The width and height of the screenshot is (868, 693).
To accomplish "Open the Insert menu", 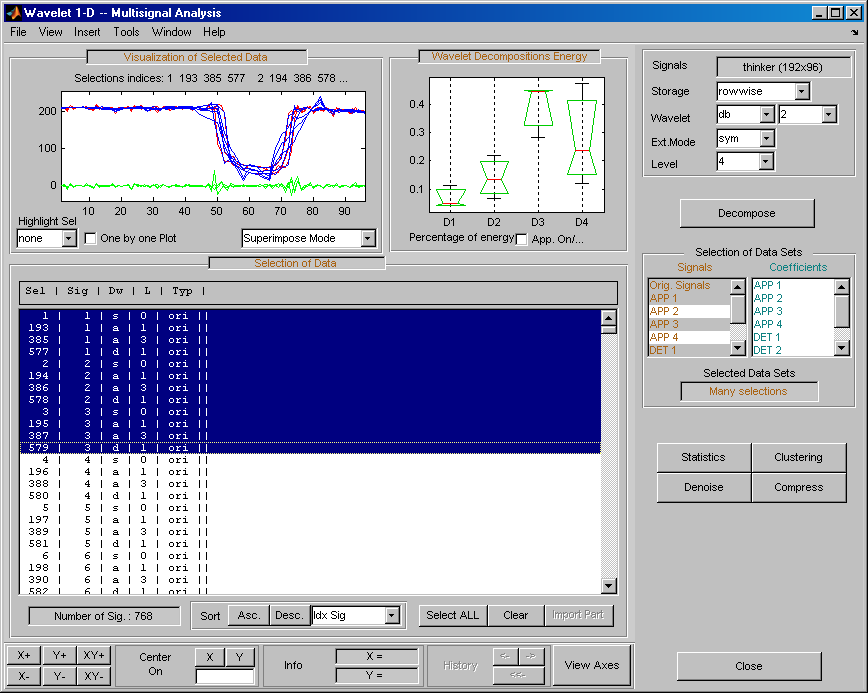I will tap(87, 32).
